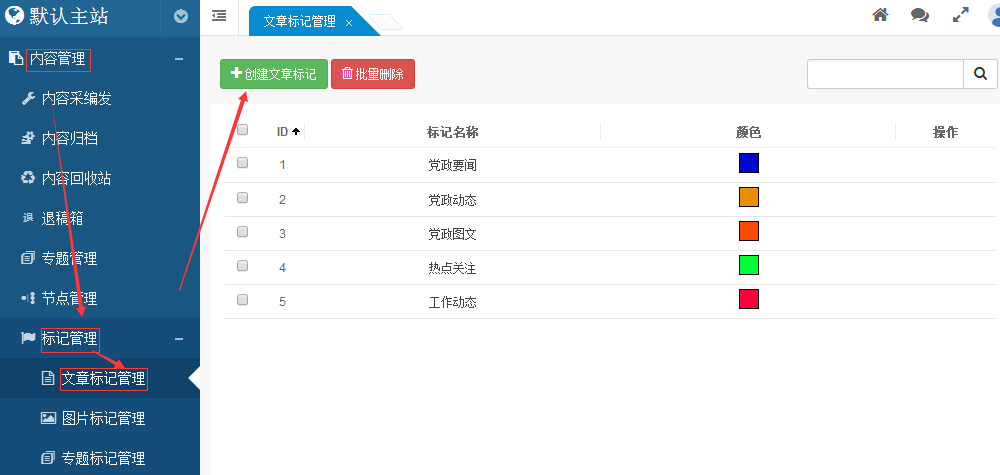
Task: Click the home icon in top bar
Action: coord(880,15)
